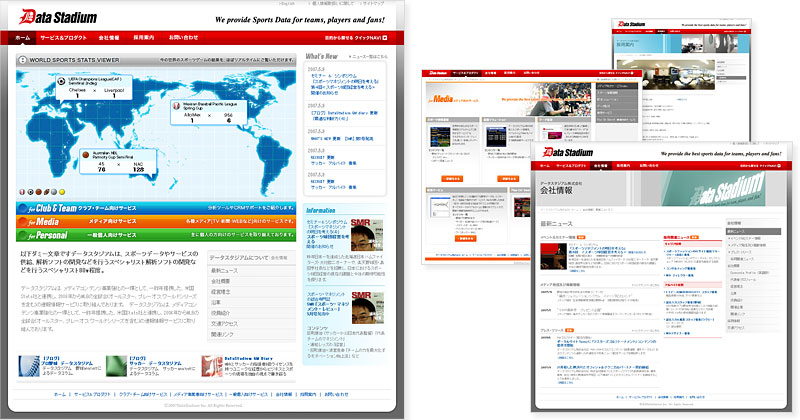Click the soccer ball icon in UEFA Champions League popup

[62, 81]
